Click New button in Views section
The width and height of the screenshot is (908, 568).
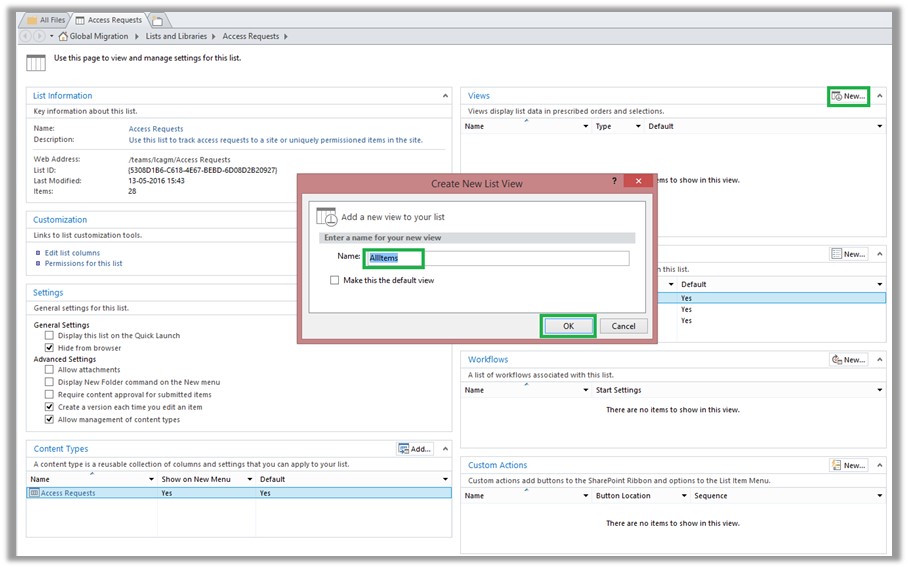click(x=848, y=96)
